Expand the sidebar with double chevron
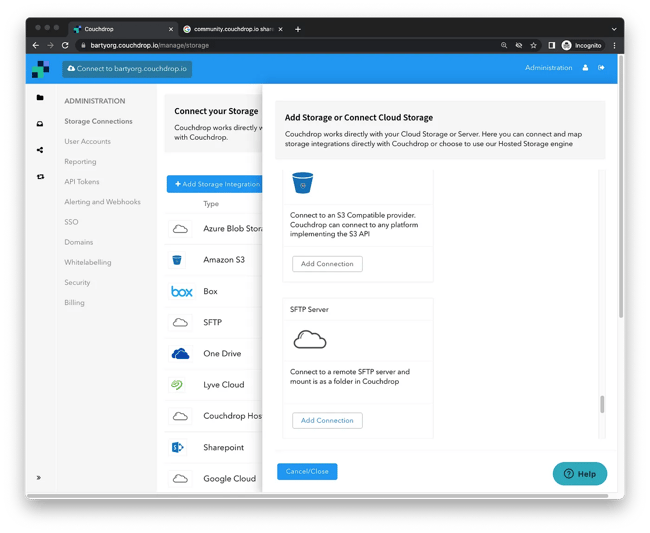 click(40, 478)
